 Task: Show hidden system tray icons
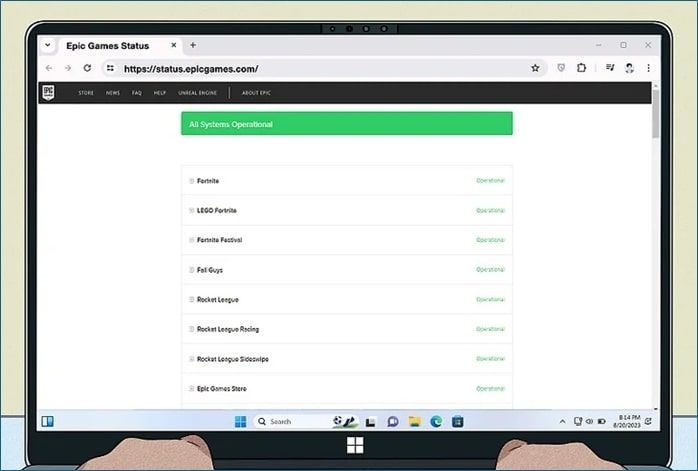tap(562, 422)
